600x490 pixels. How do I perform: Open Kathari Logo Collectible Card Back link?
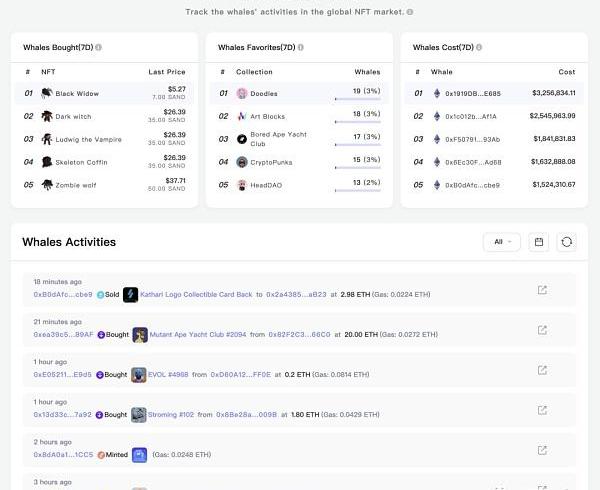click(201, 295)
